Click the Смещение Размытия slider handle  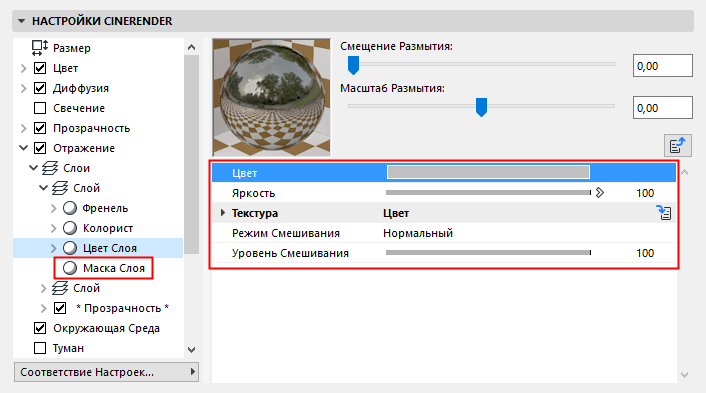[x=353, y=65]
